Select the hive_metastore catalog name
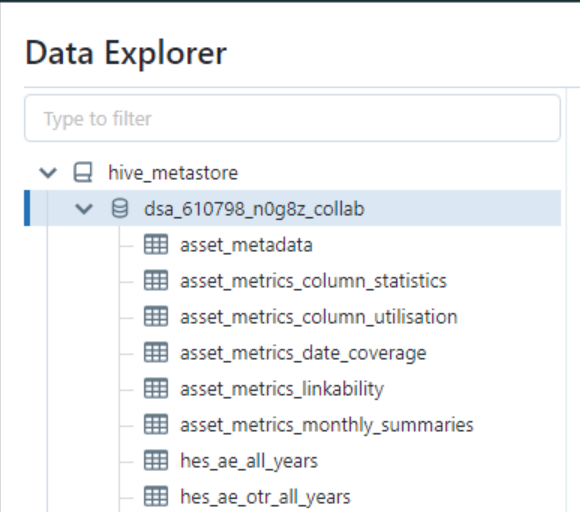The height and width of the screenshot is (512, 580). click(173, 173)
